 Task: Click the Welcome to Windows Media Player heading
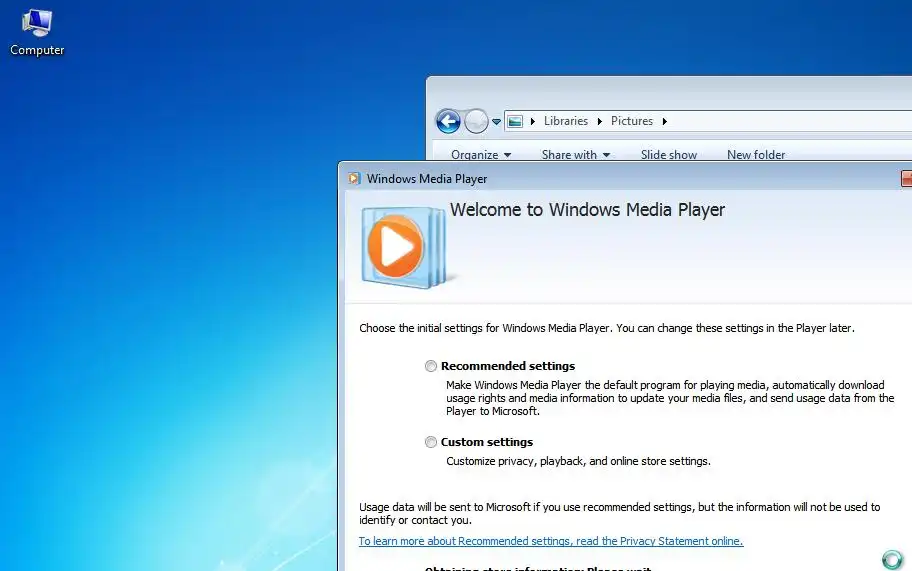coord(587,210)
